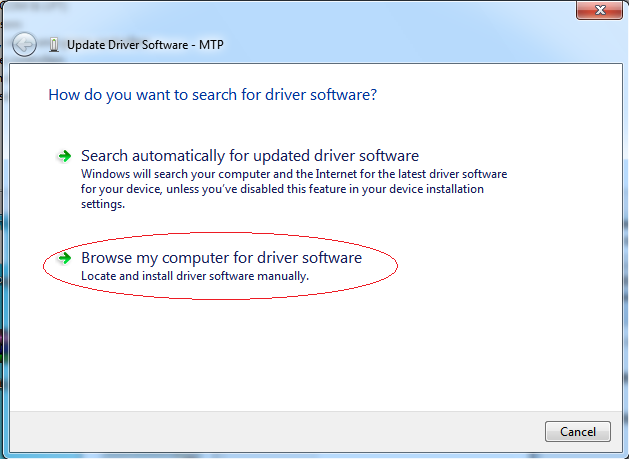629x459 pixels.
Task: Click 'Windows will search your computer' description
Action: coord(294,189)
